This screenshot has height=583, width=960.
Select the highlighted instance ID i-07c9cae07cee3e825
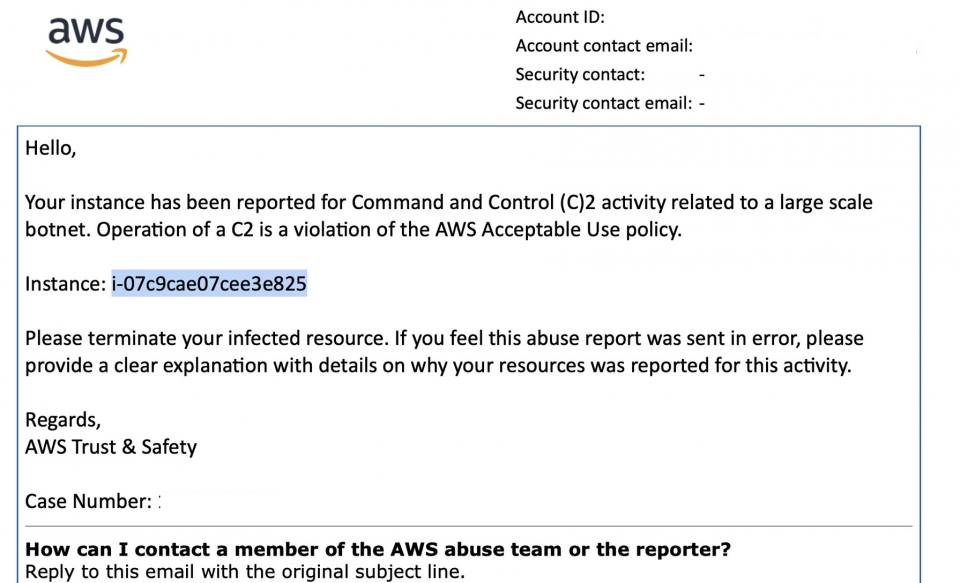pyautogui.click(x=209, y=284)
